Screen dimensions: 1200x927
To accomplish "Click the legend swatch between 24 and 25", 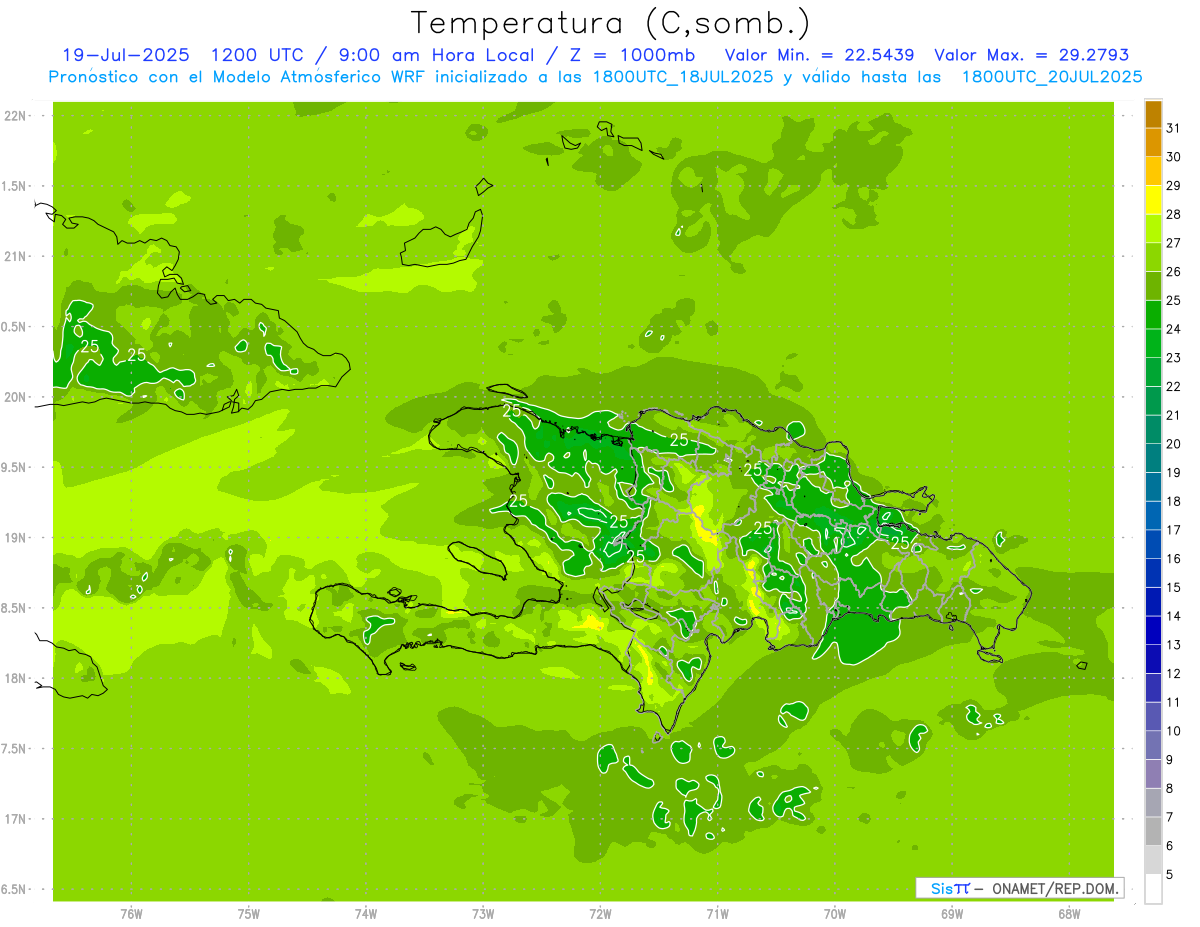I will (1154, 316).
